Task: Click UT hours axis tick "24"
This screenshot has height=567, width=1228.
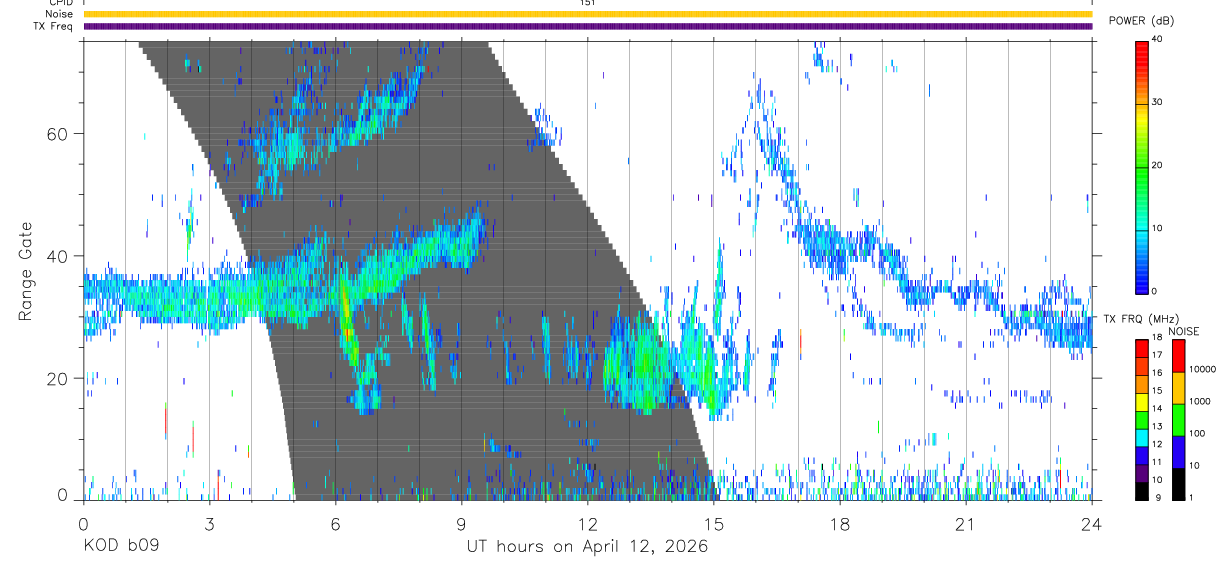Action: click(1092, 523)
